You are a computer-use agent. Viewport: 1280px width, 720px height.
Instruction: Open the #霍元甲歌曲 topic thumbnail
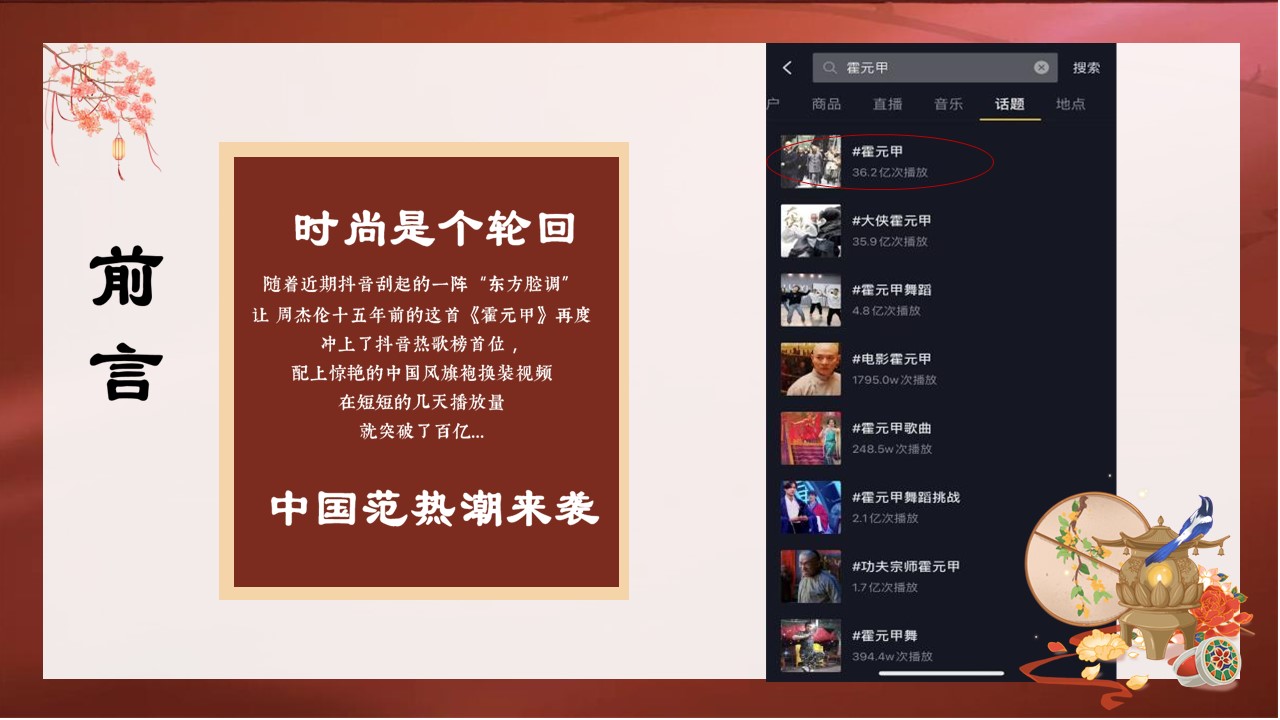[x=810, y=438]
